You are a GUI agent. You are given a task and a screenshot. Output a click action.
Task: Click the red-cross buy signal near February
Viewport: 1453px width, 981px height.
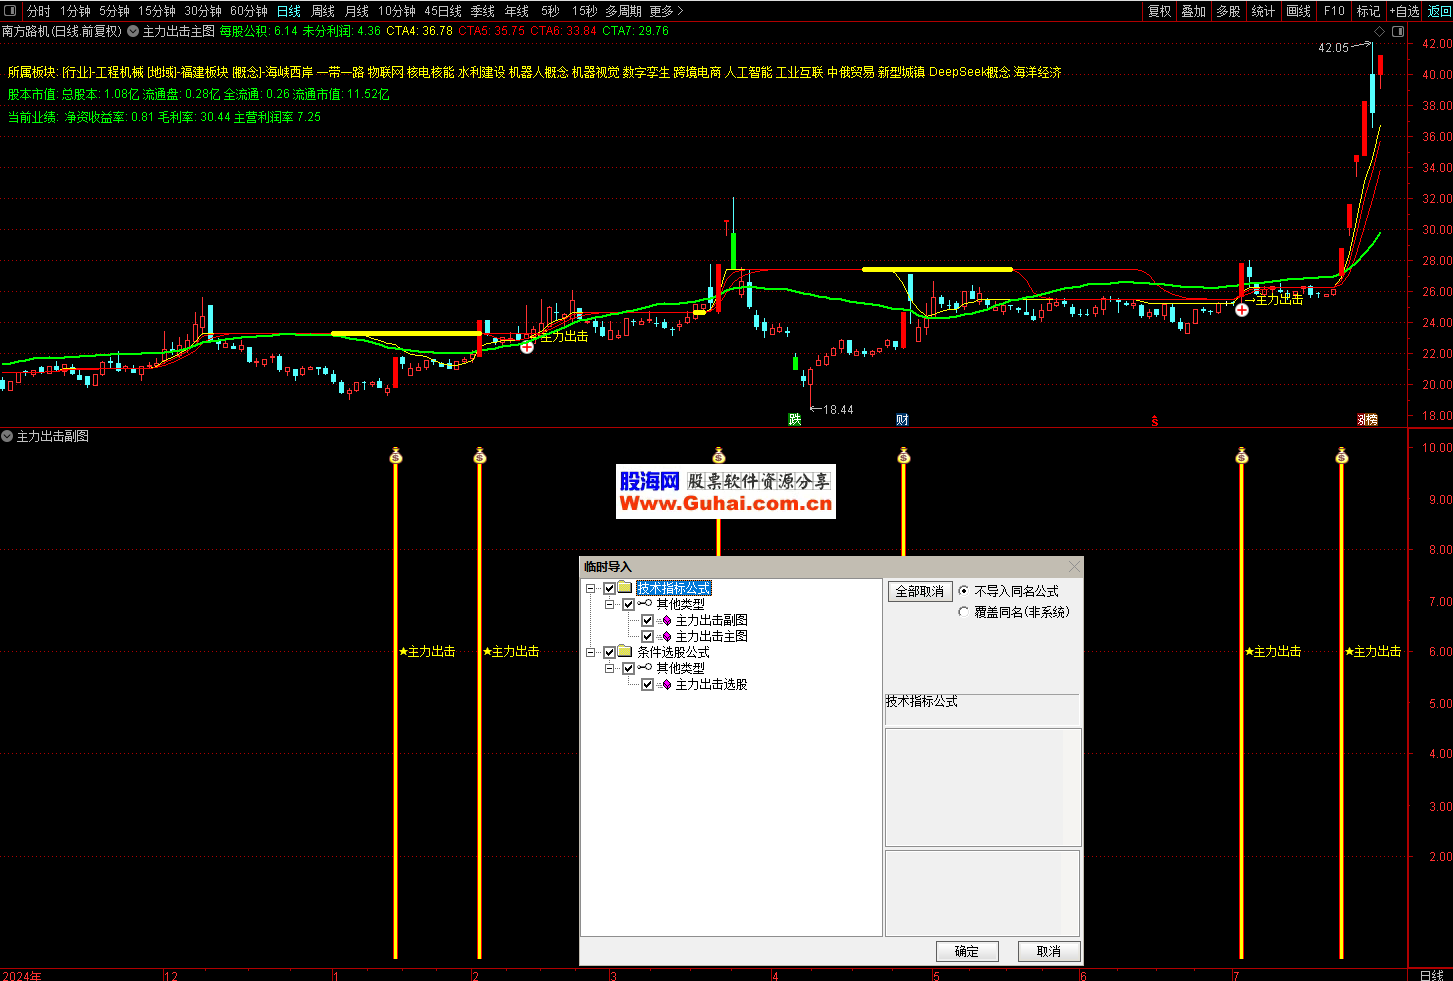527,347
